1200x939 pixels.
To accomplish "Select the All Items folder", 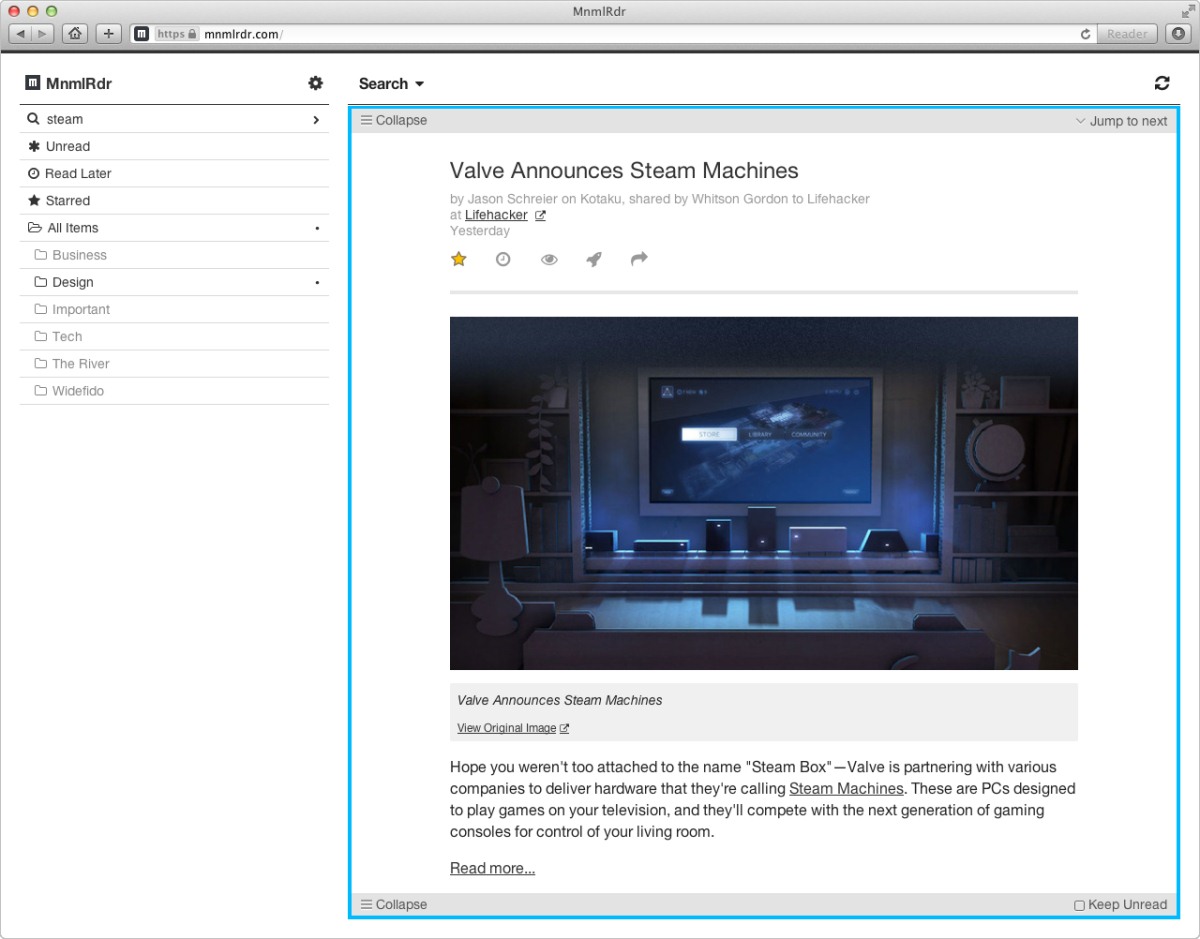I will pyautogui.click(x=174, y=228).
